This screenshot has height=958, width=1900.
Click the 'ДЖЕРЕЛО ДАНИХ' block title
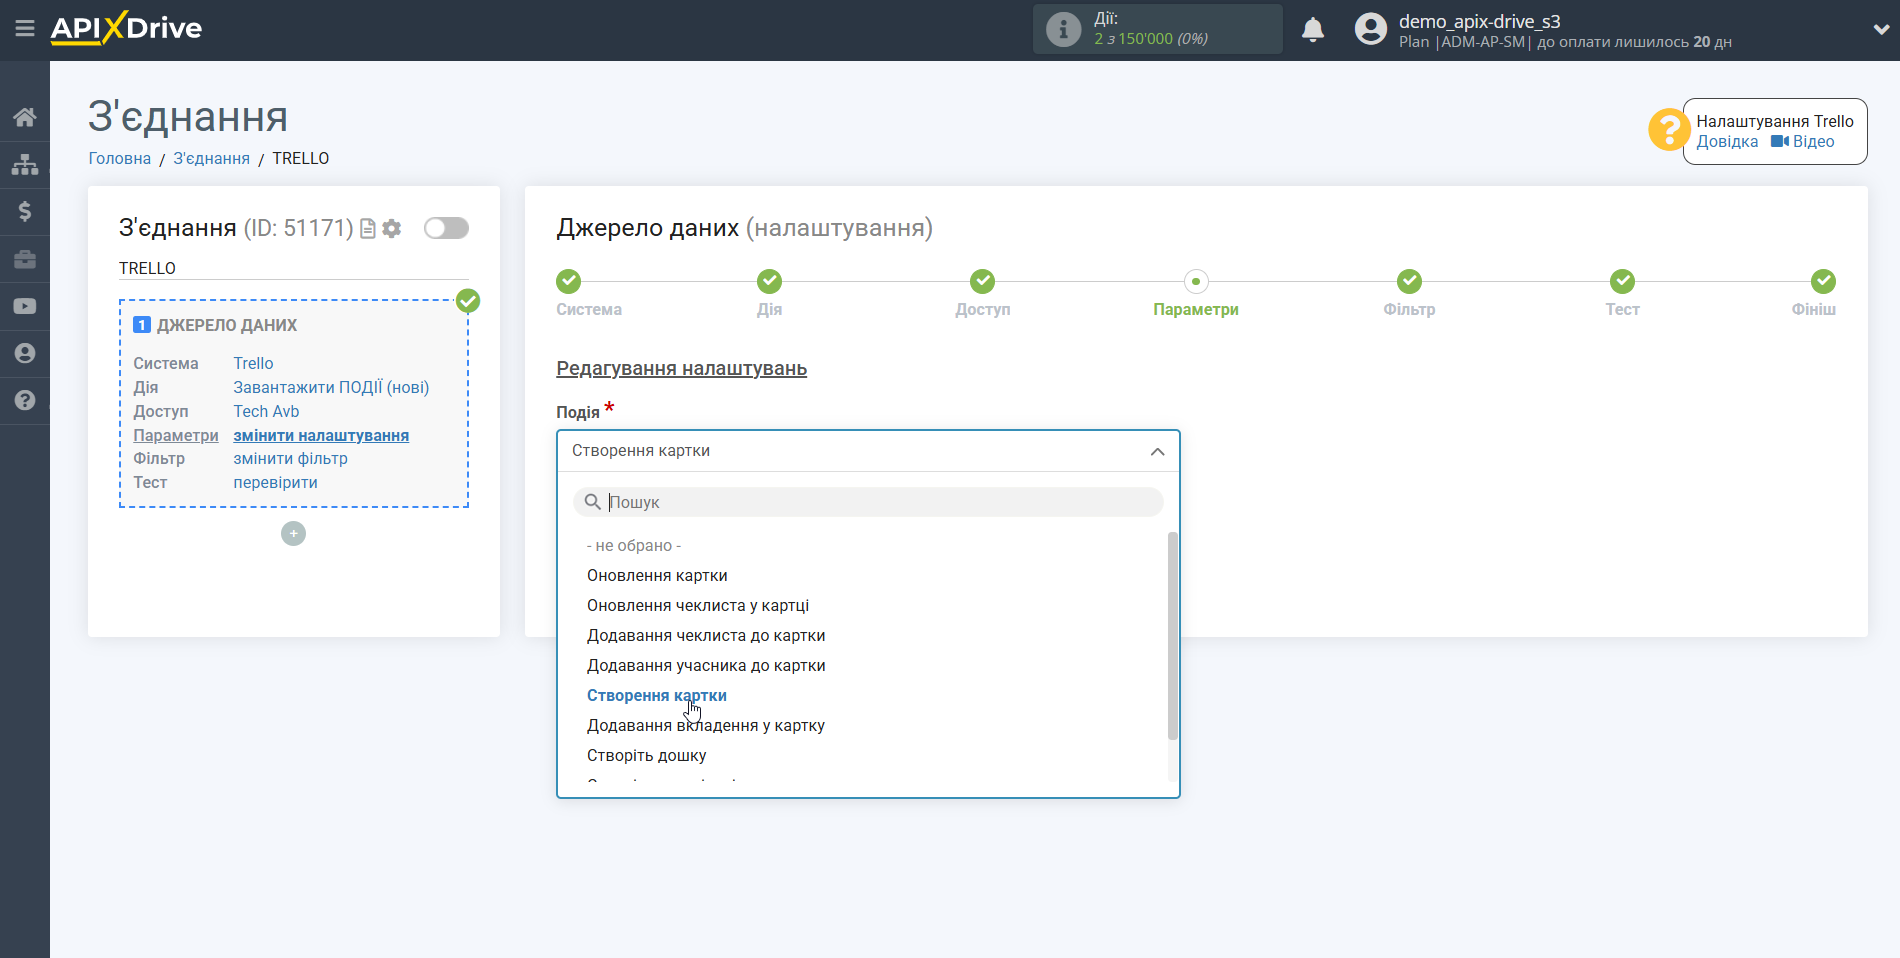coord(227,325)
